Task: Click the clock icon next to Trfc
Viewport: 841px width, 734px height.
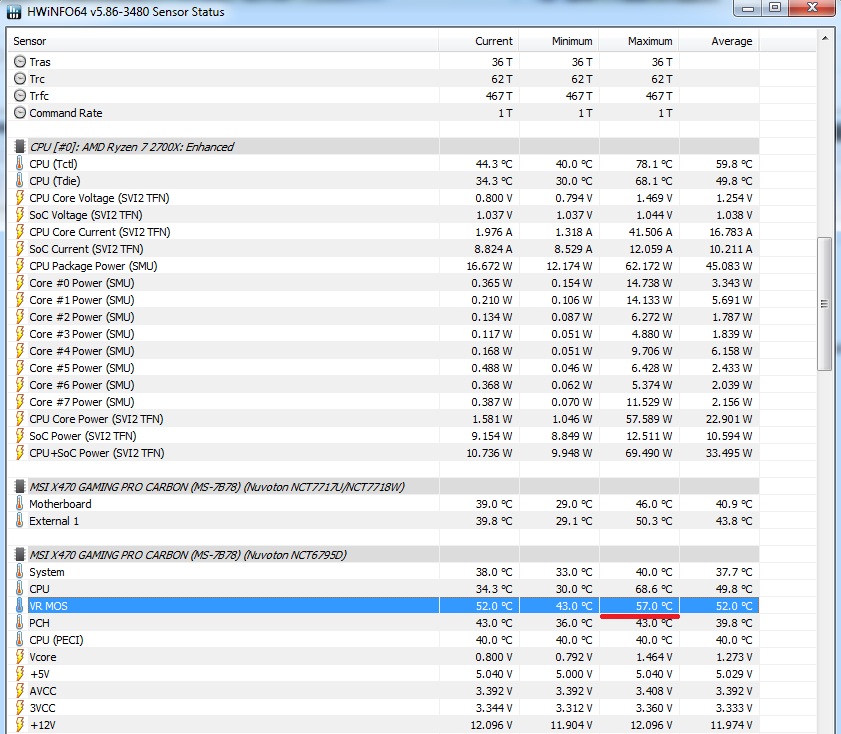Action: (x=20, y=95)
